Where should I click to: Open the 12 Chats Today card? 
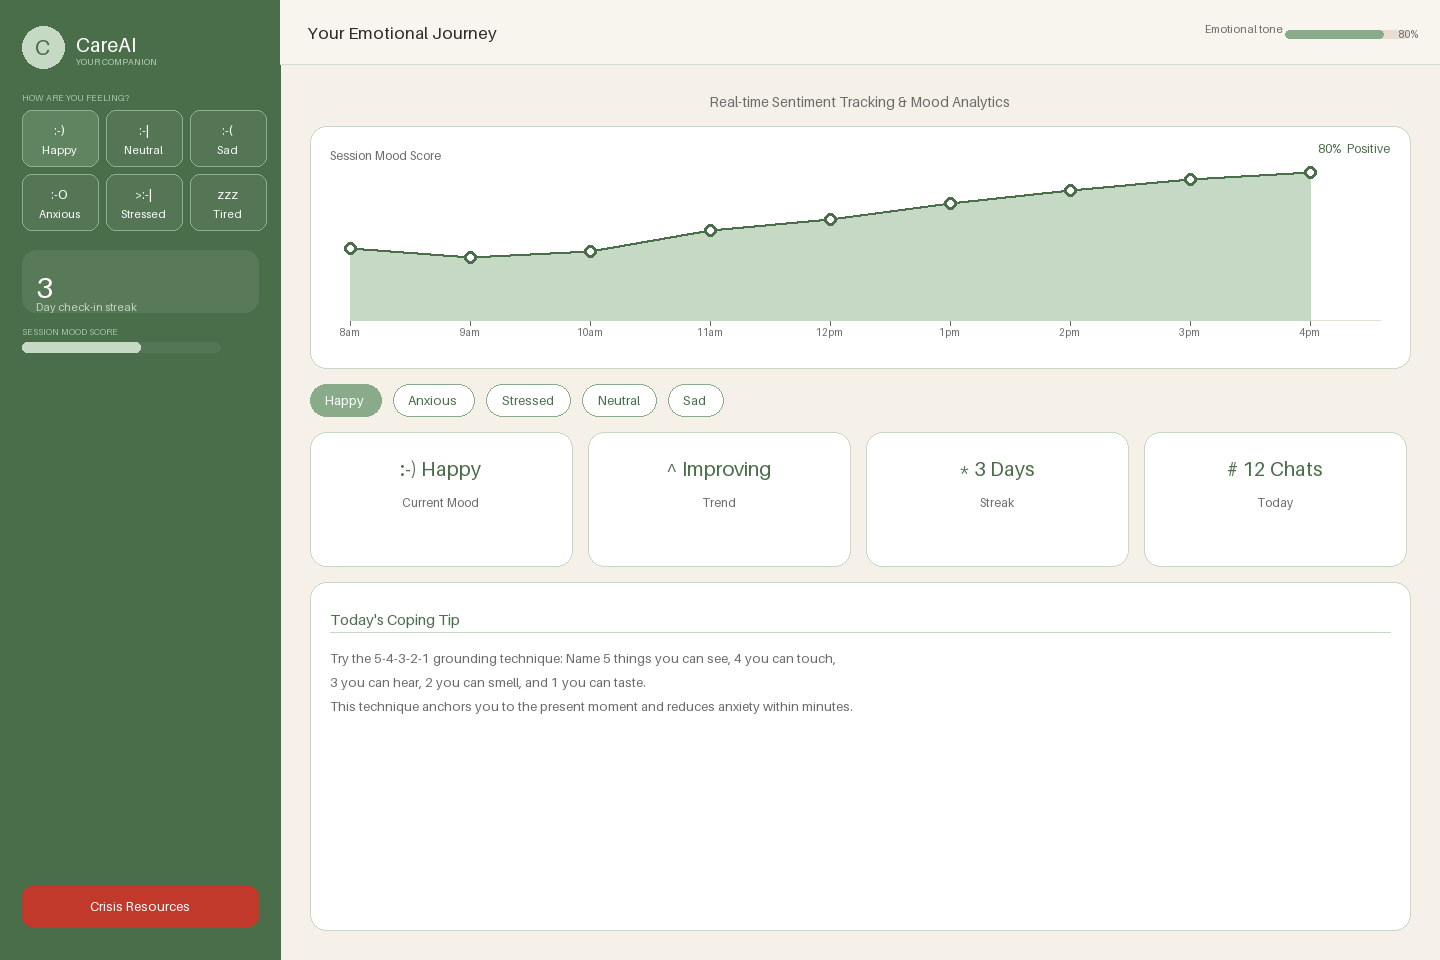pyautogui.click(x=1275, y=499)
